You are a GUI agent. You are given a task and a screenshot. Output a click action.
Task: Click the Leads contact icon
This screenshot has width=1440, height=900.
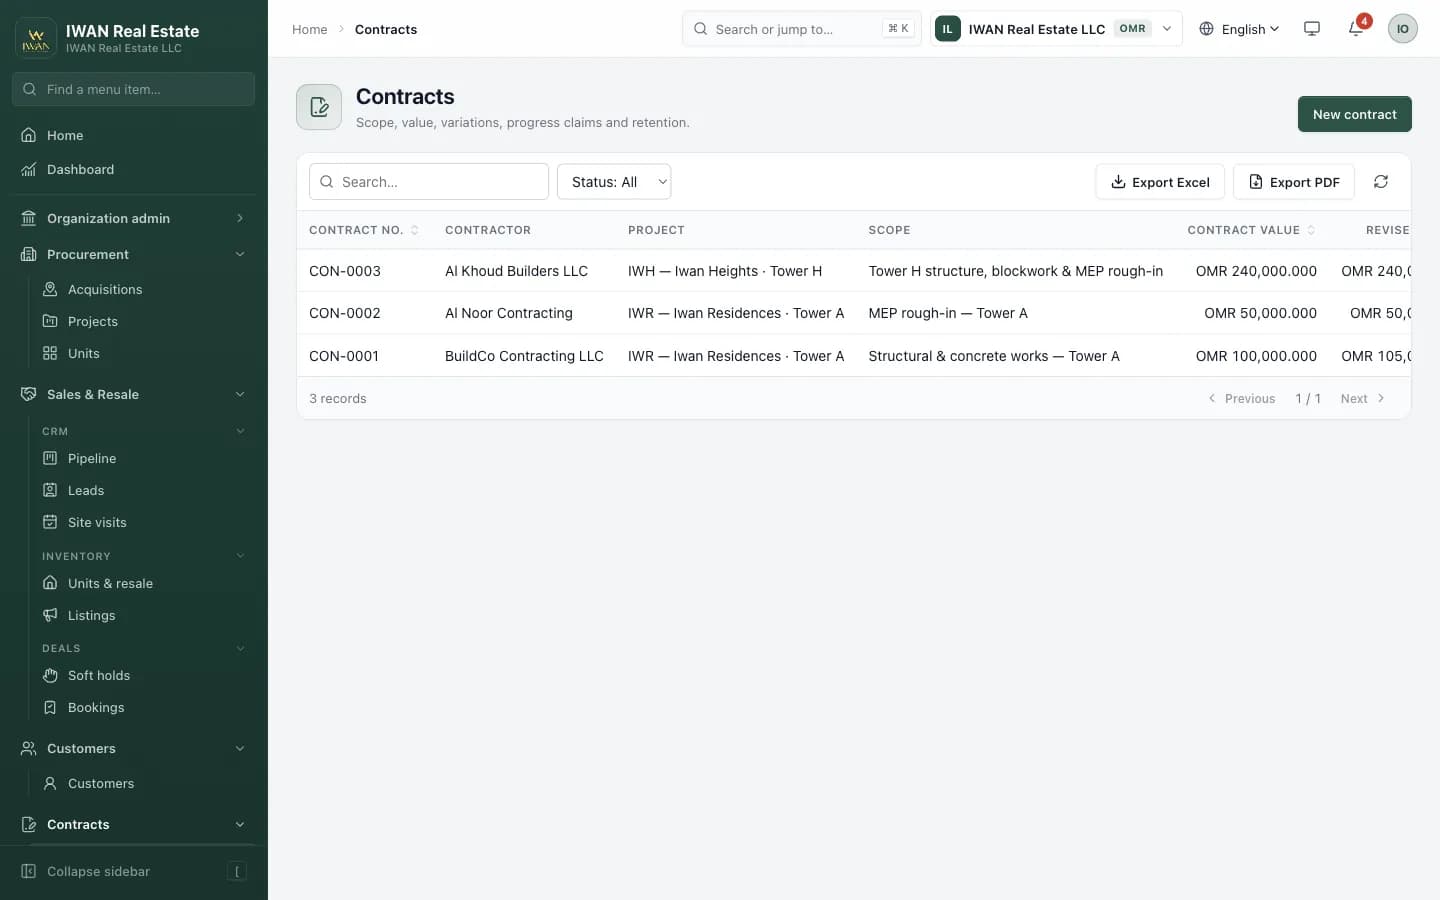[x=50, y=490]
